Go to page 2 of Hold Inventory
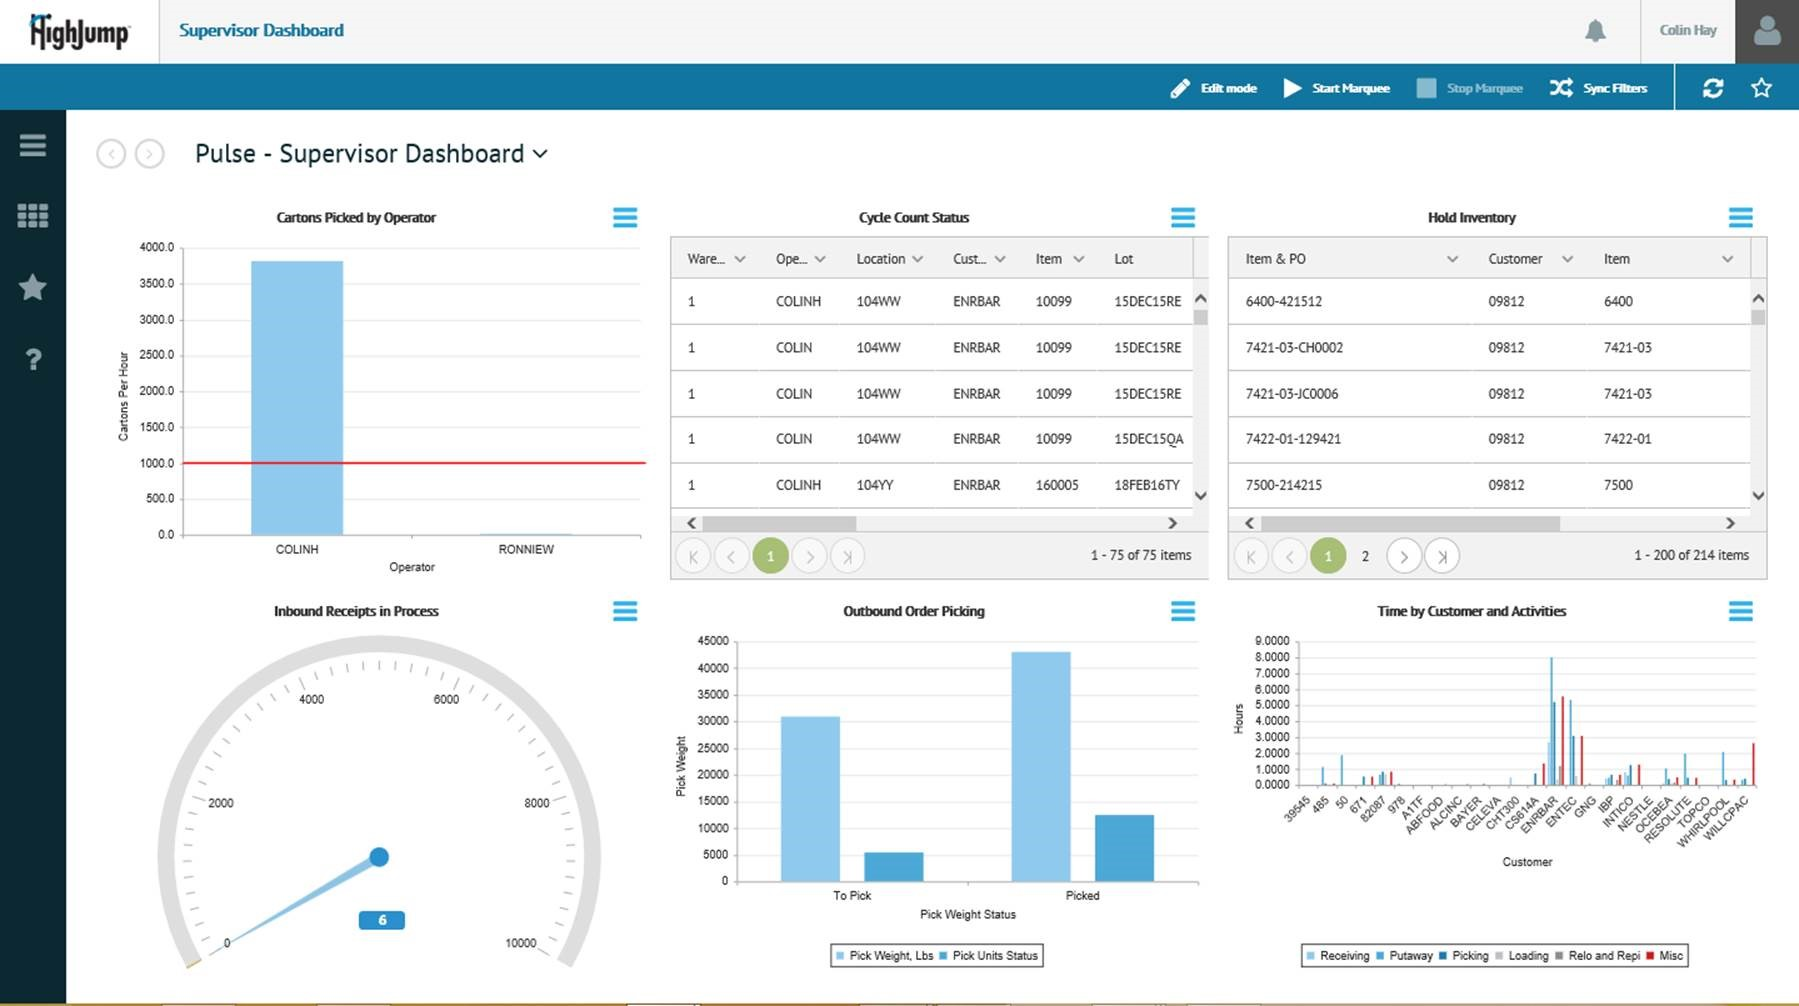Image resolution: width=1799 pixels, height=1006 pixels. point(1365,555)
